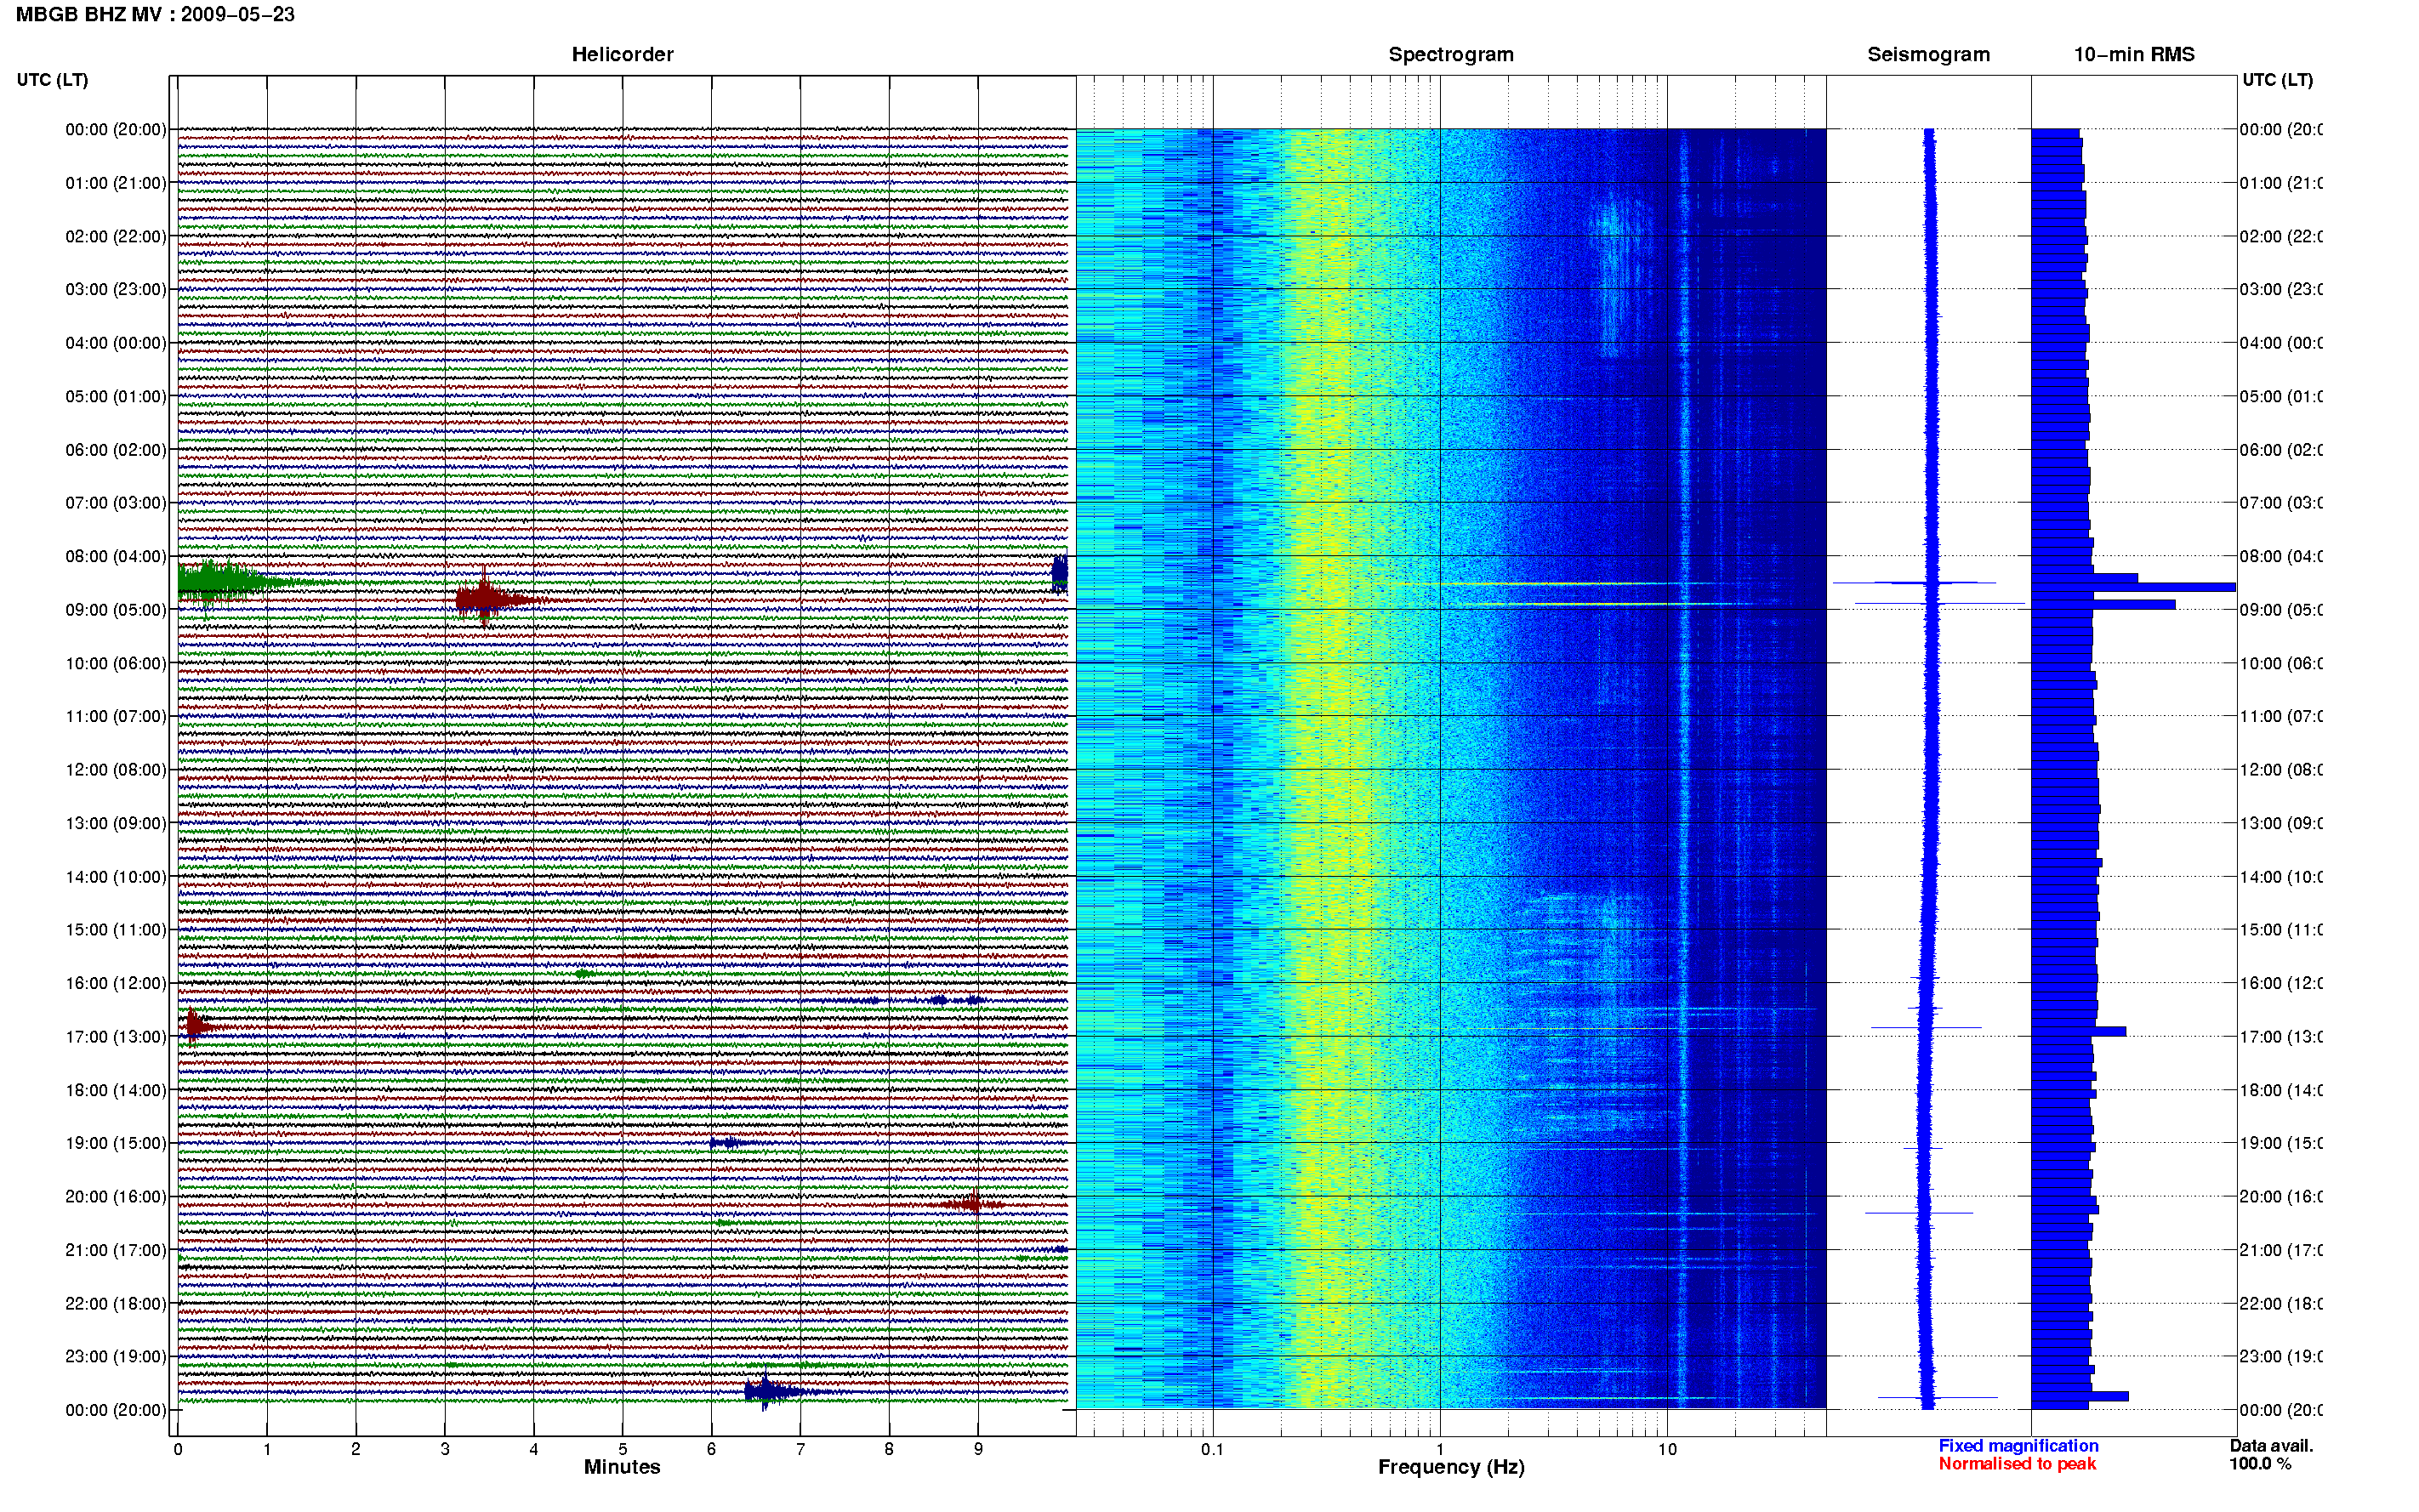The image size is (2419, 1512).
Task: Click the RMS spike bar near 16:50
Action: point(2078,1031)
